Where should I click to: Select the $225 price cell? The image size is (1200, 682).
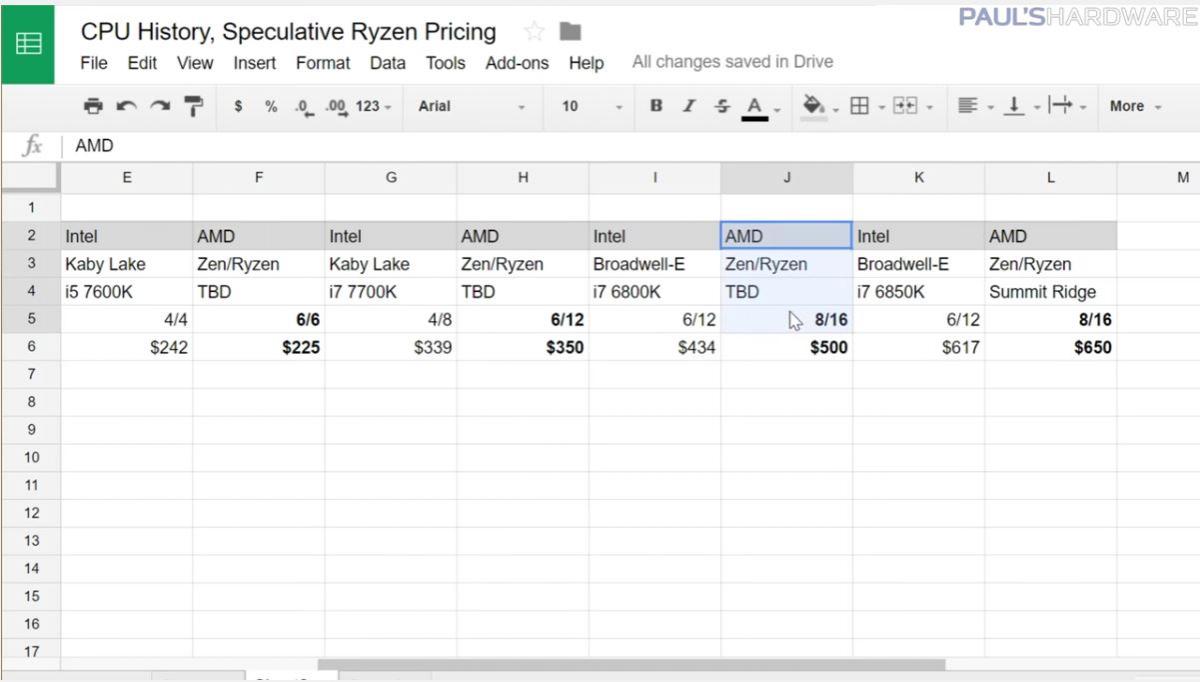coord(259,348)
